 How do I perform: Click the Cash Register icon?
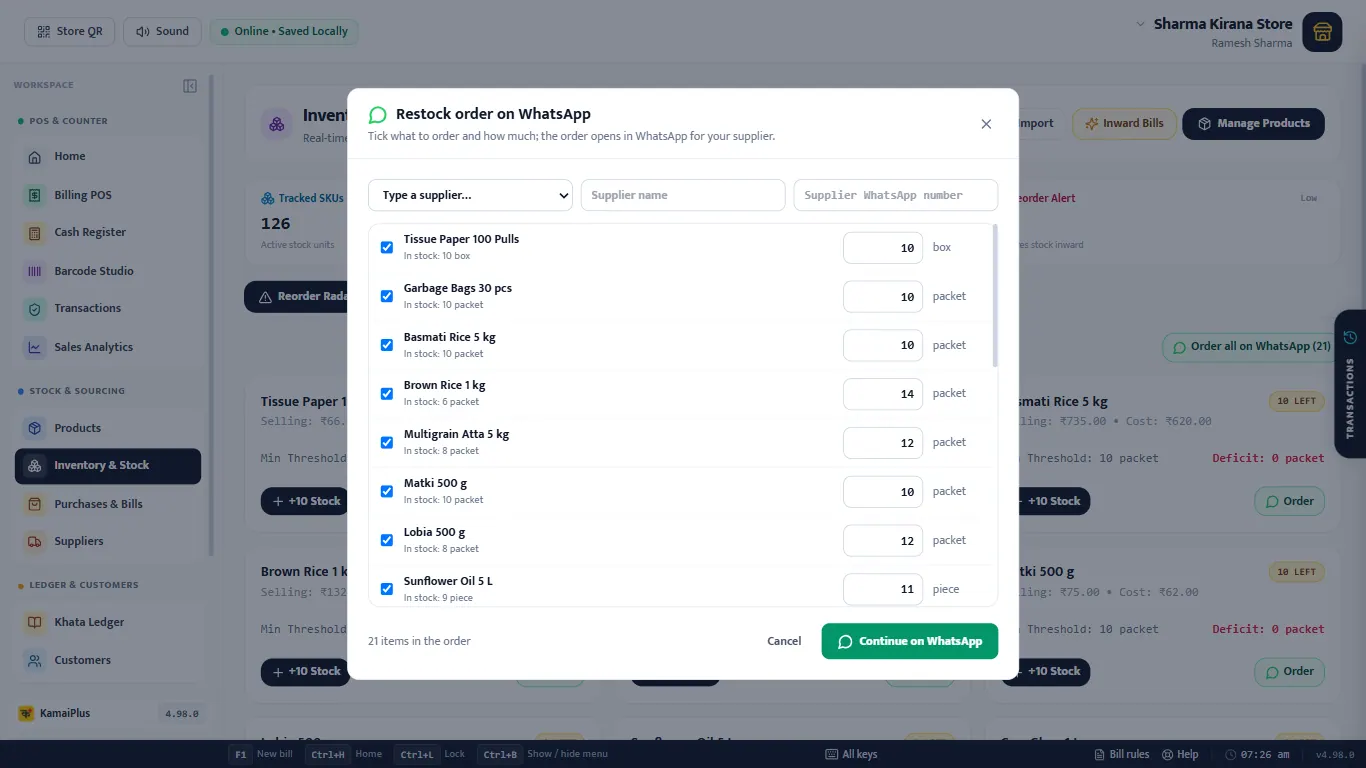pos(35,232)
